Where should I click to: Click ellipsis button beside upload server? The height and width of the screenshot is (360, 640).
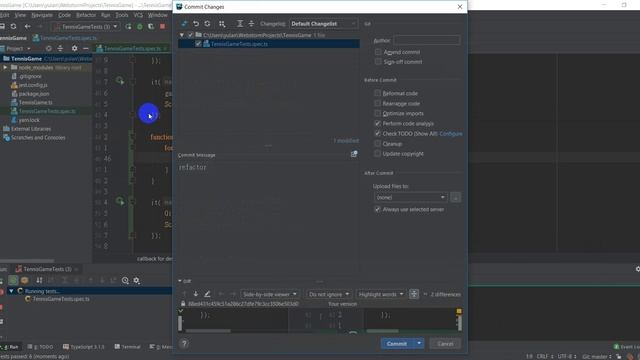pos(456,197)
